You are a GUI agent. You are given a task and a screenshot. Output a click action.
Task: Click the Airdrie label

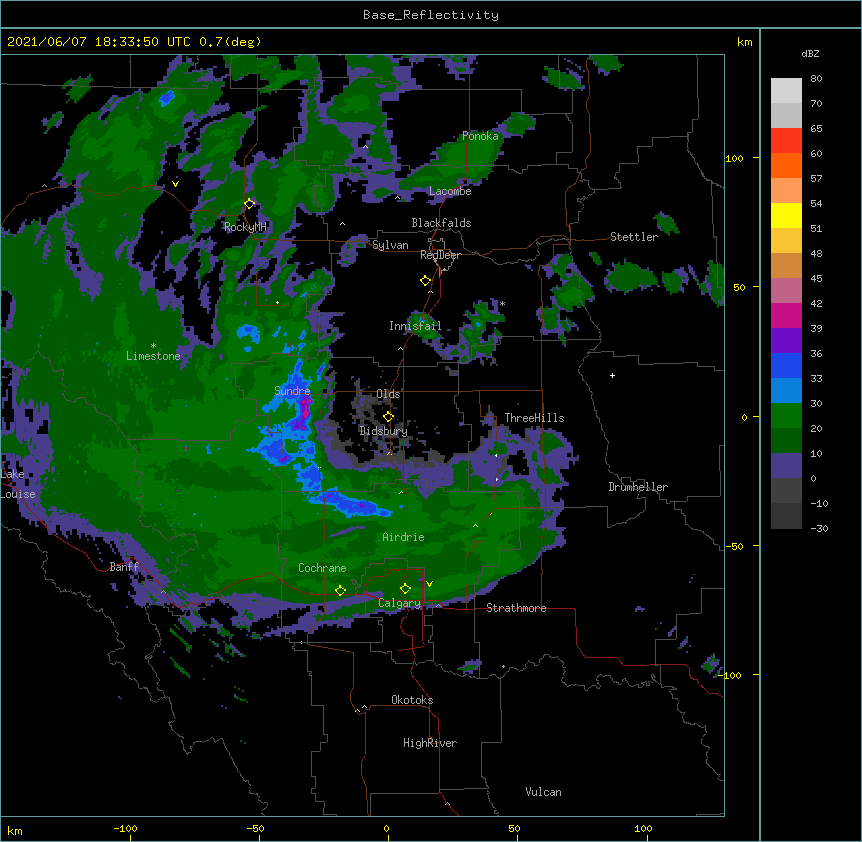403,537
